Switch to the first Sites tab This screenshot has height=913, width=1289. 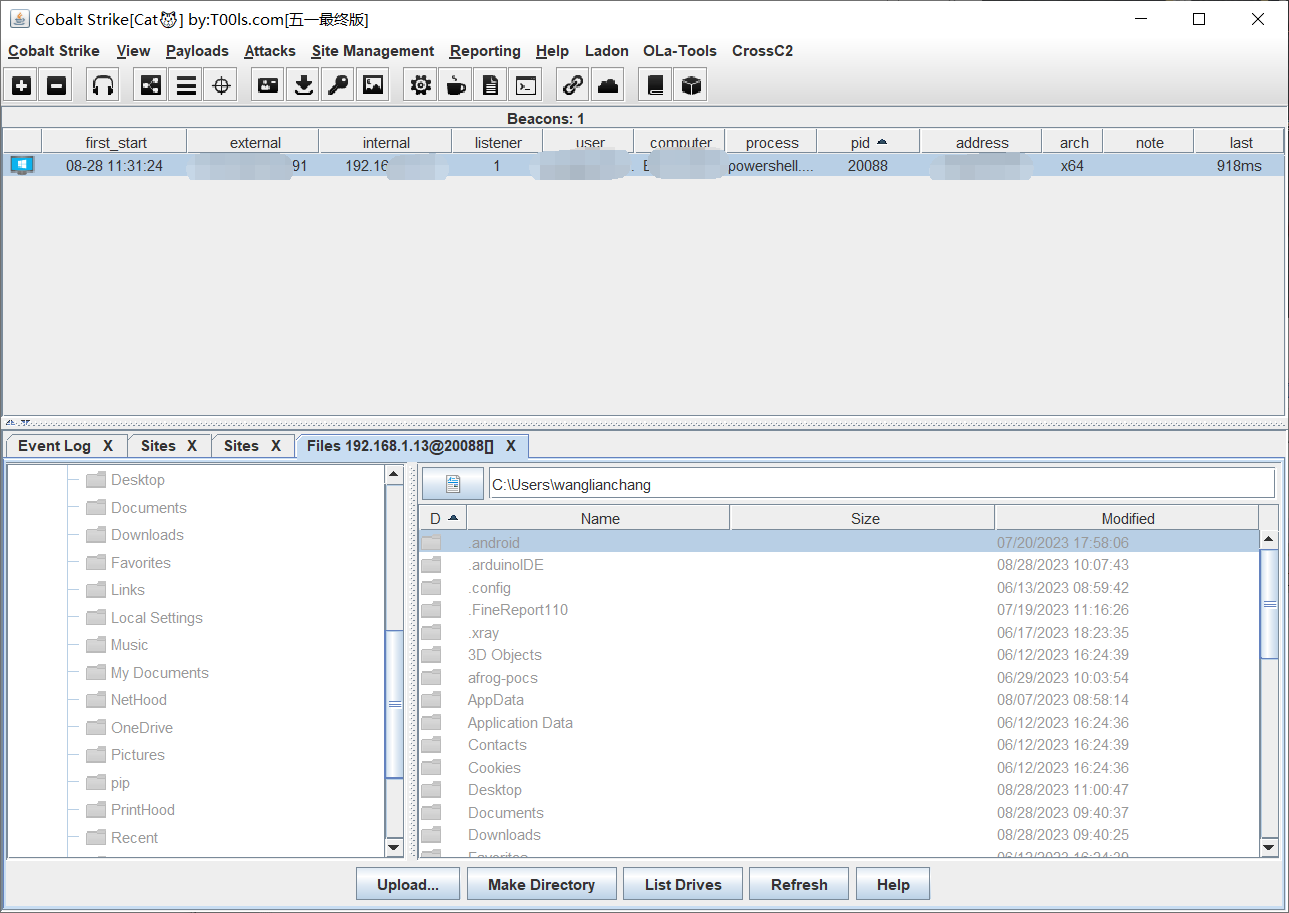point(158,446)
